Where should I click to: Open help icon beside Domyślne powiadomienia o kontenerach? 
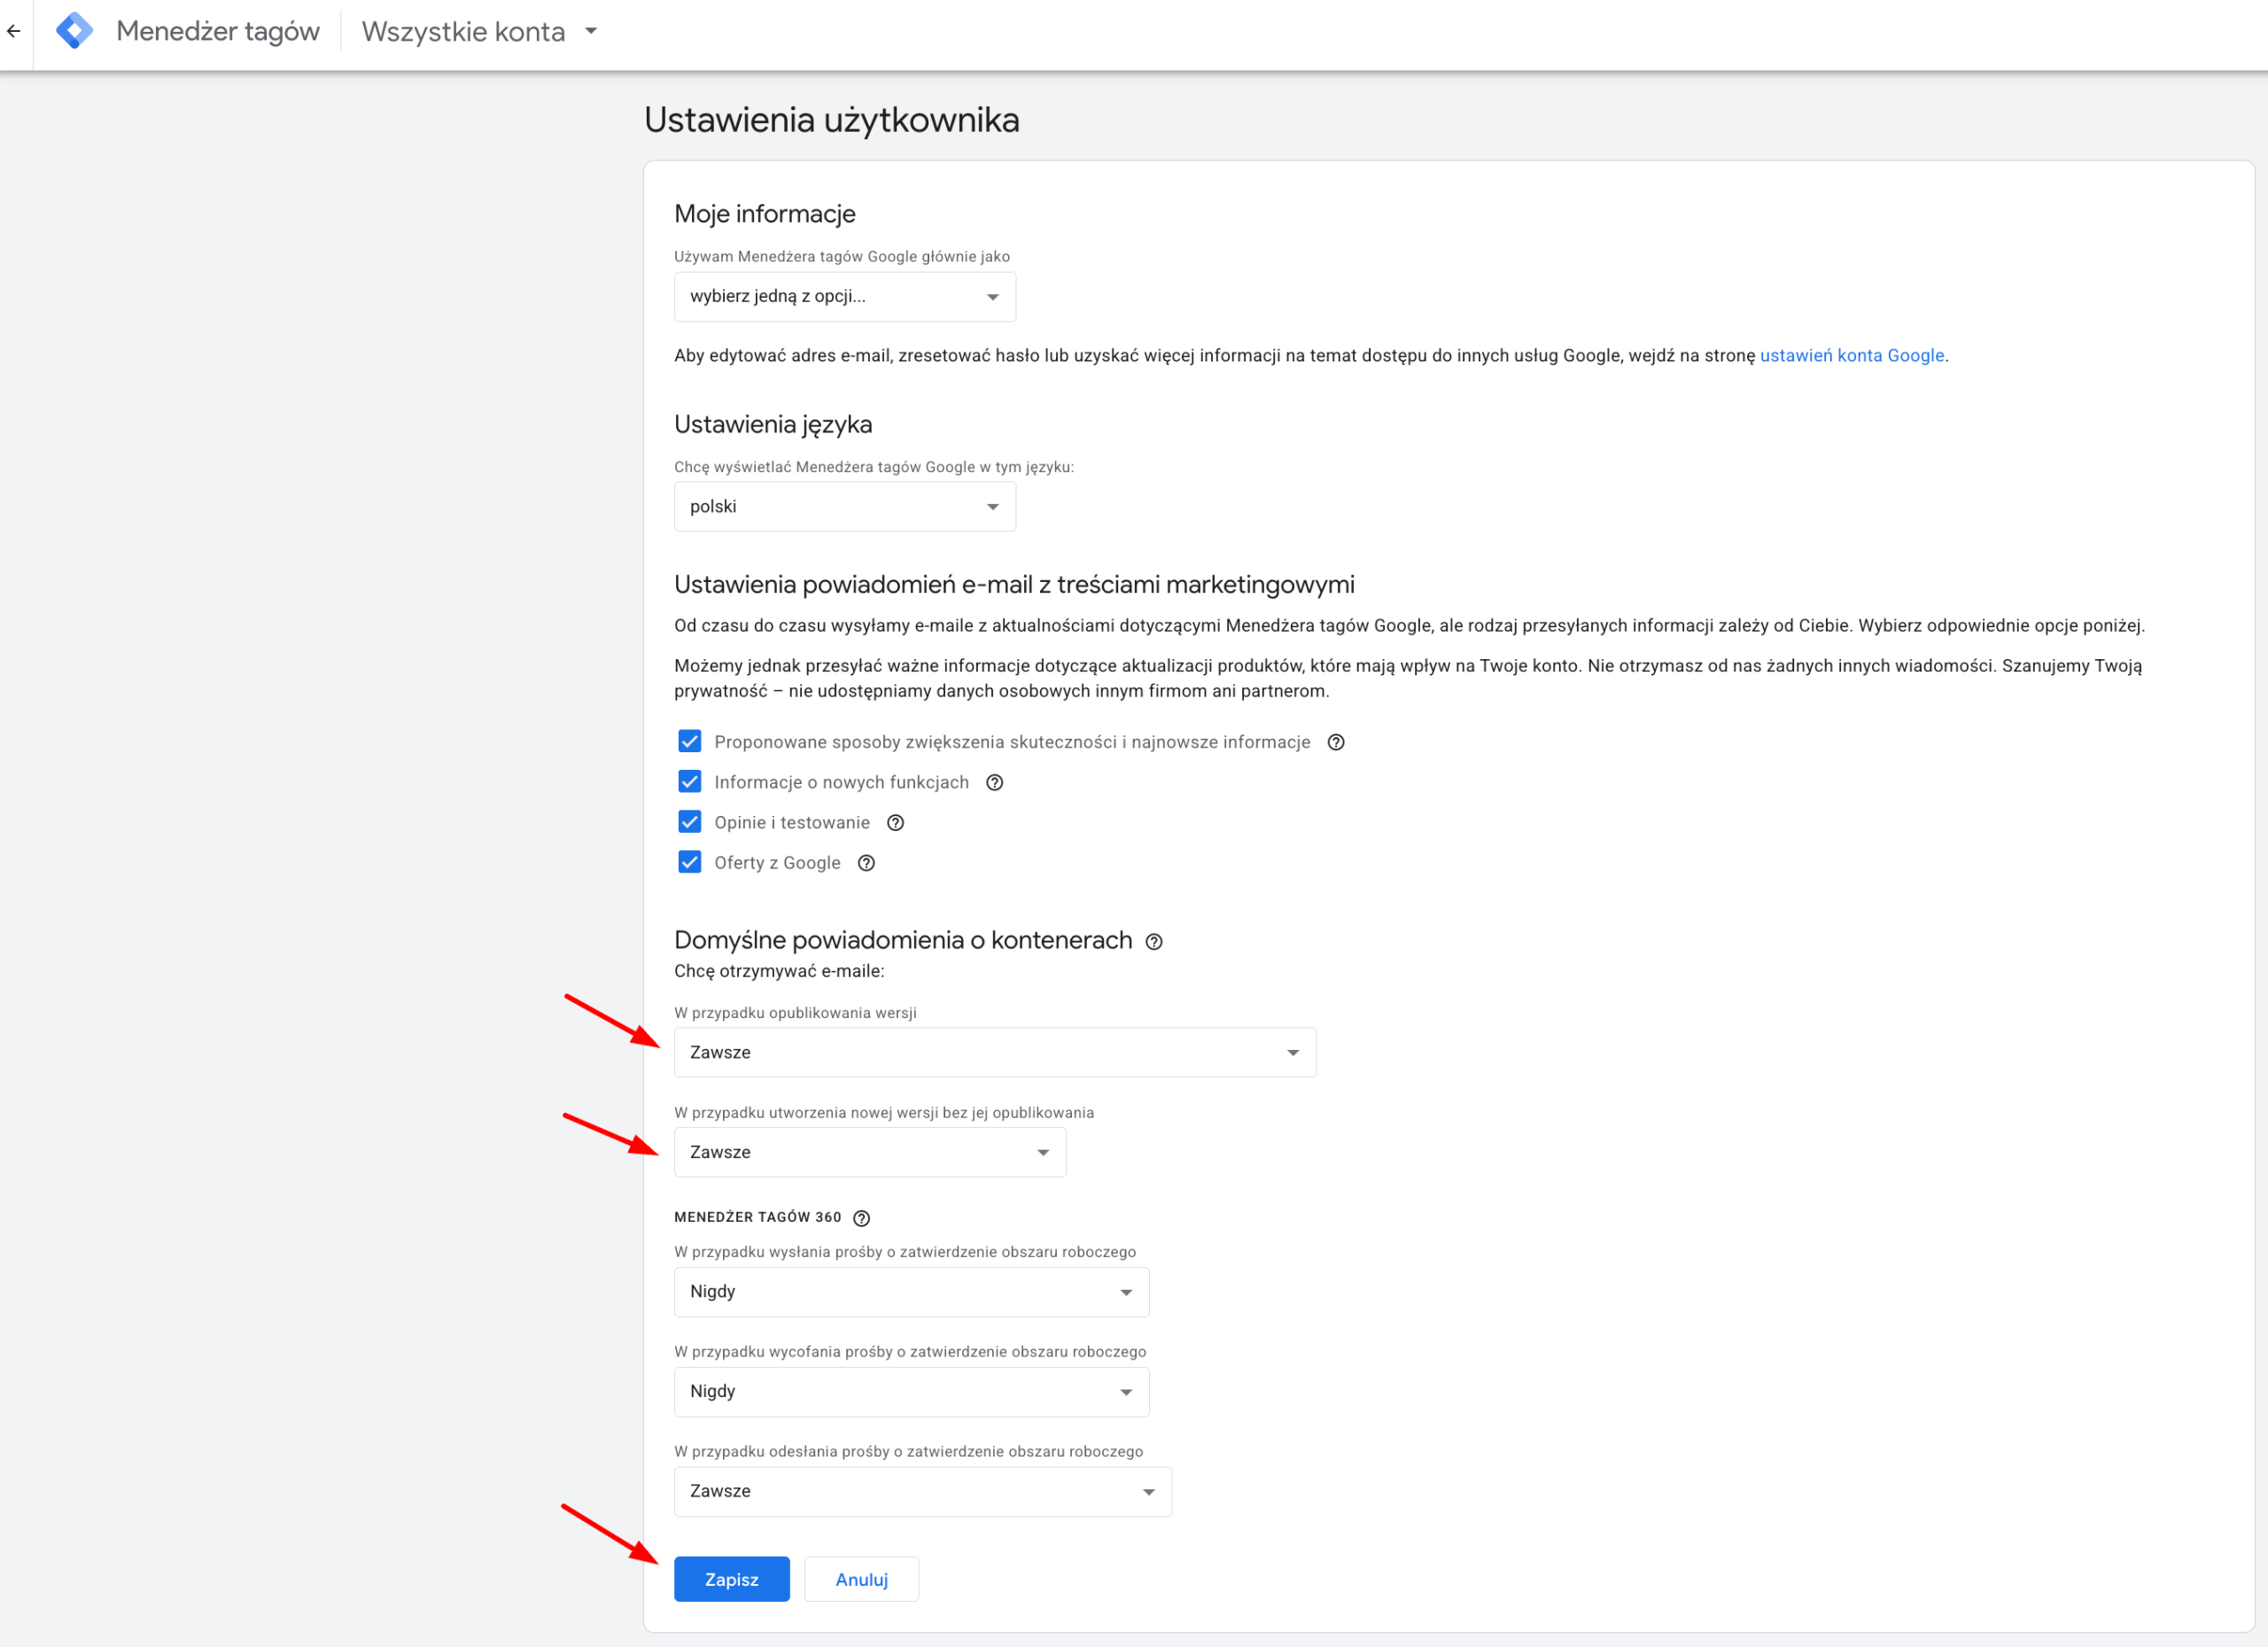(x=1154, y=942)
